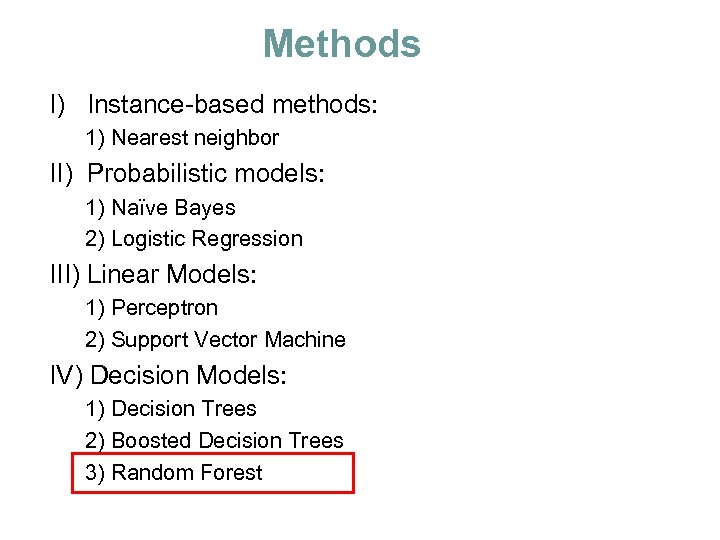Click the 'Nearest neighbor' list item
The height and width of the screenshot is (540, 720).
[x=195, y=138]
